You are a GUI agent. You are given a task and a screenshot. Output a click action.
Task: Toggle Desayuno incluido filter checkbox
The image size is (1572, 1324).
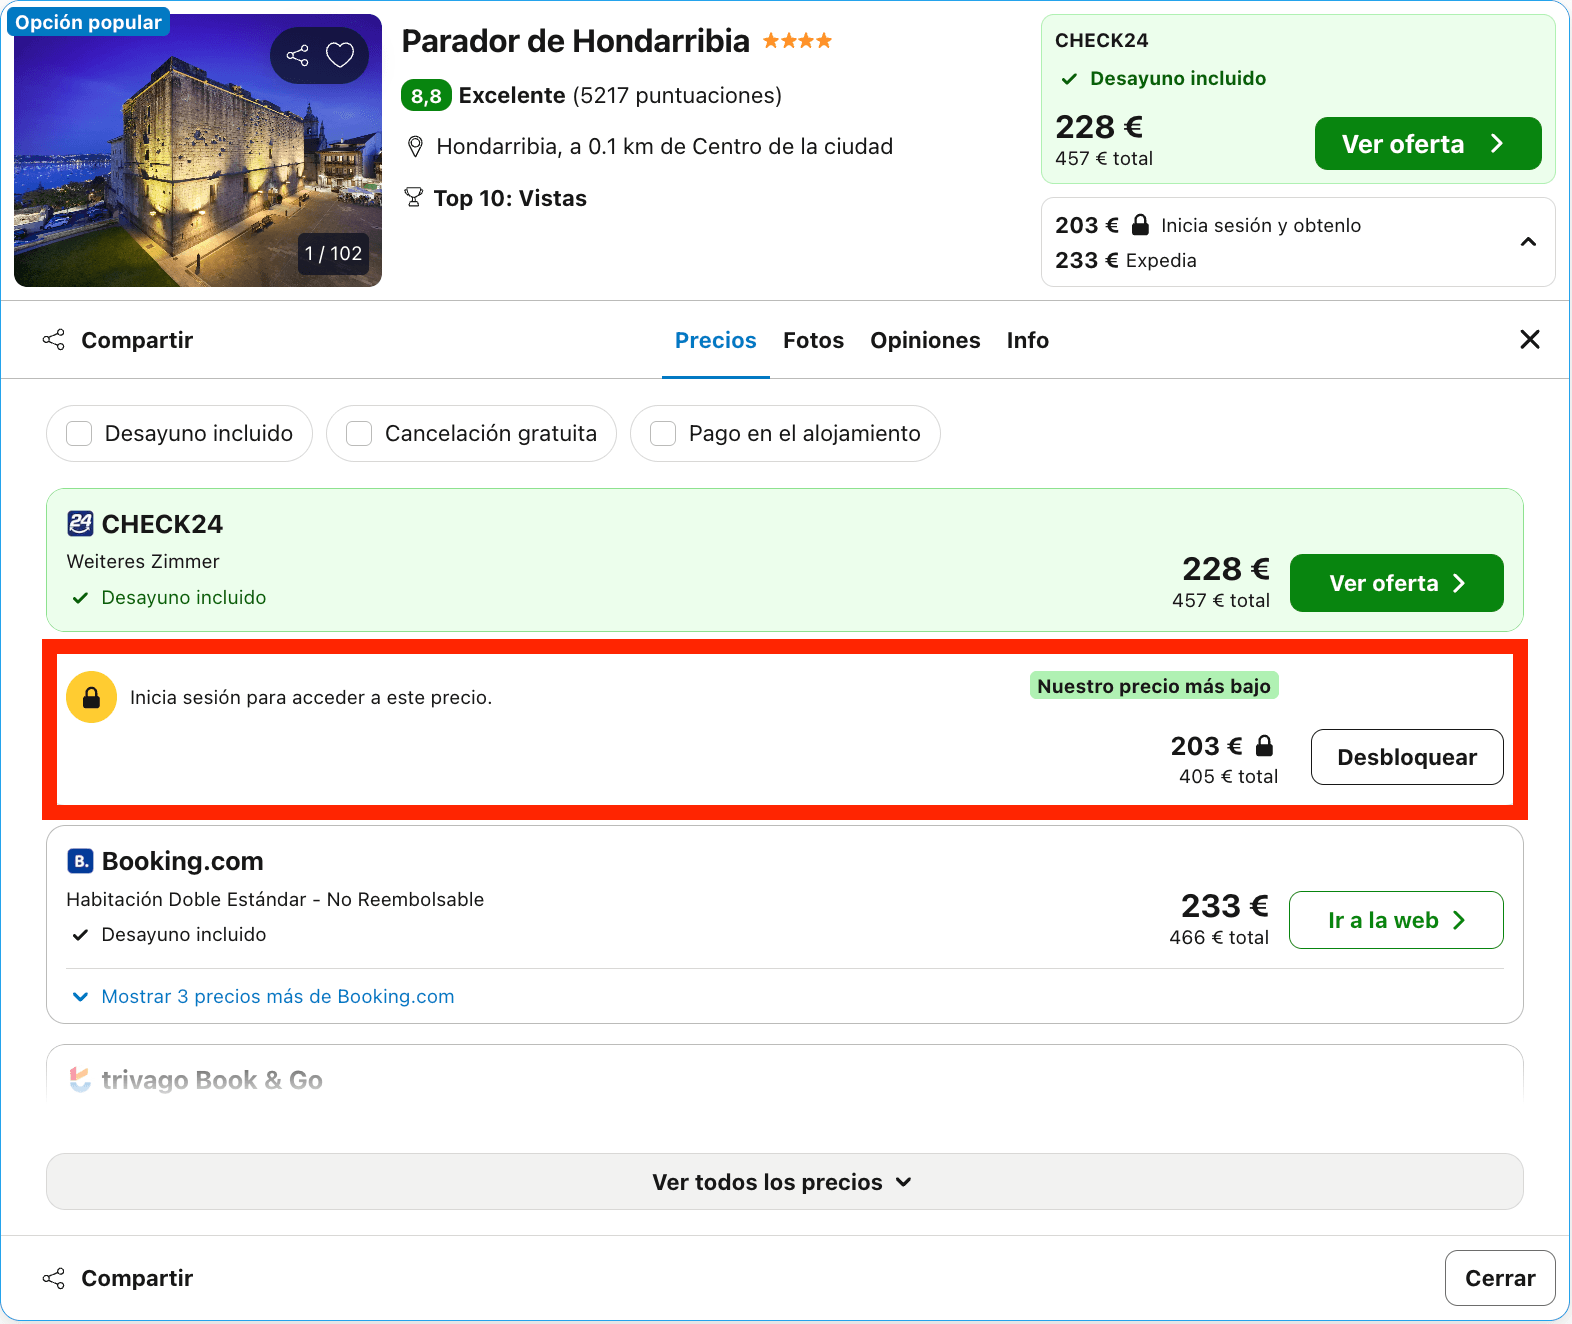tap(79, 433)
